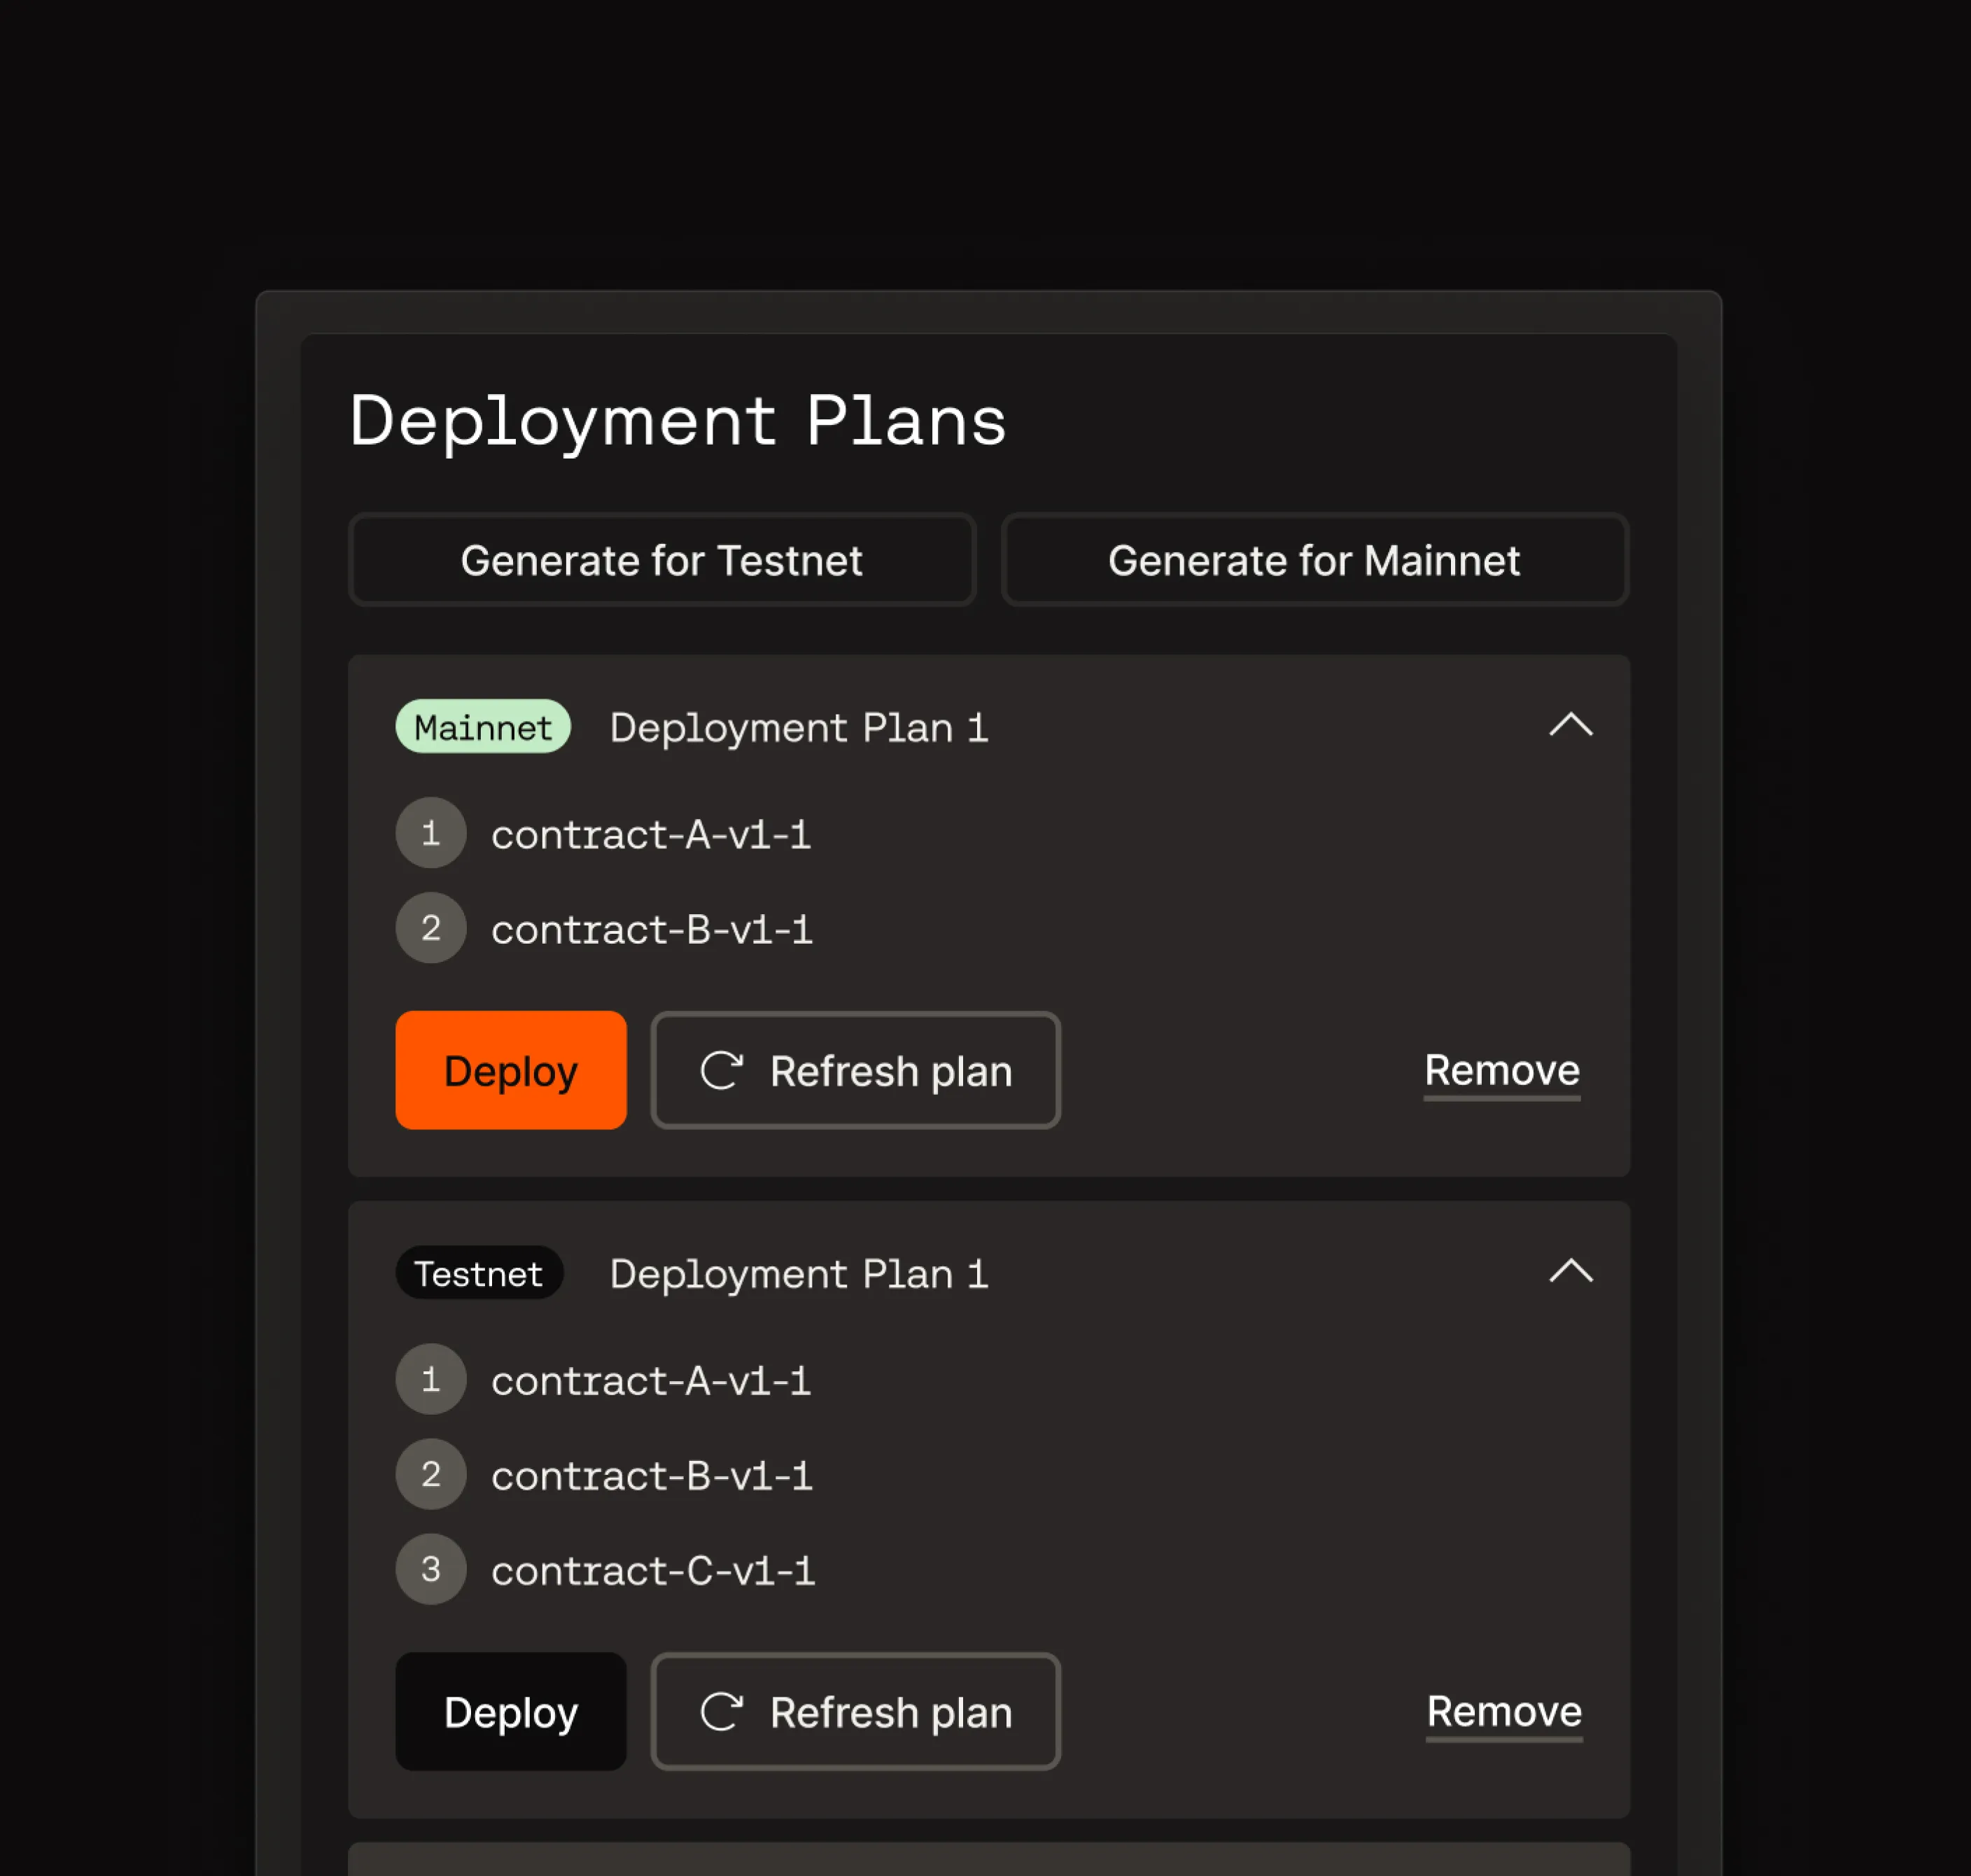Remove the Testnet deployment plan
Image resolution: width=1971 pixels, height=1876 pixels.
(1503, 1711)
